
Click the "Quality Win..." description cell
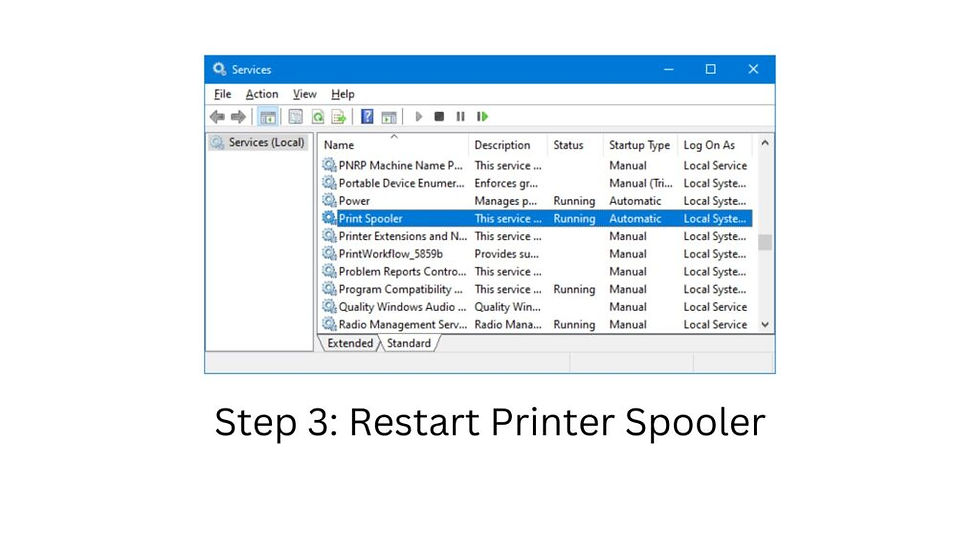(508, 307)
